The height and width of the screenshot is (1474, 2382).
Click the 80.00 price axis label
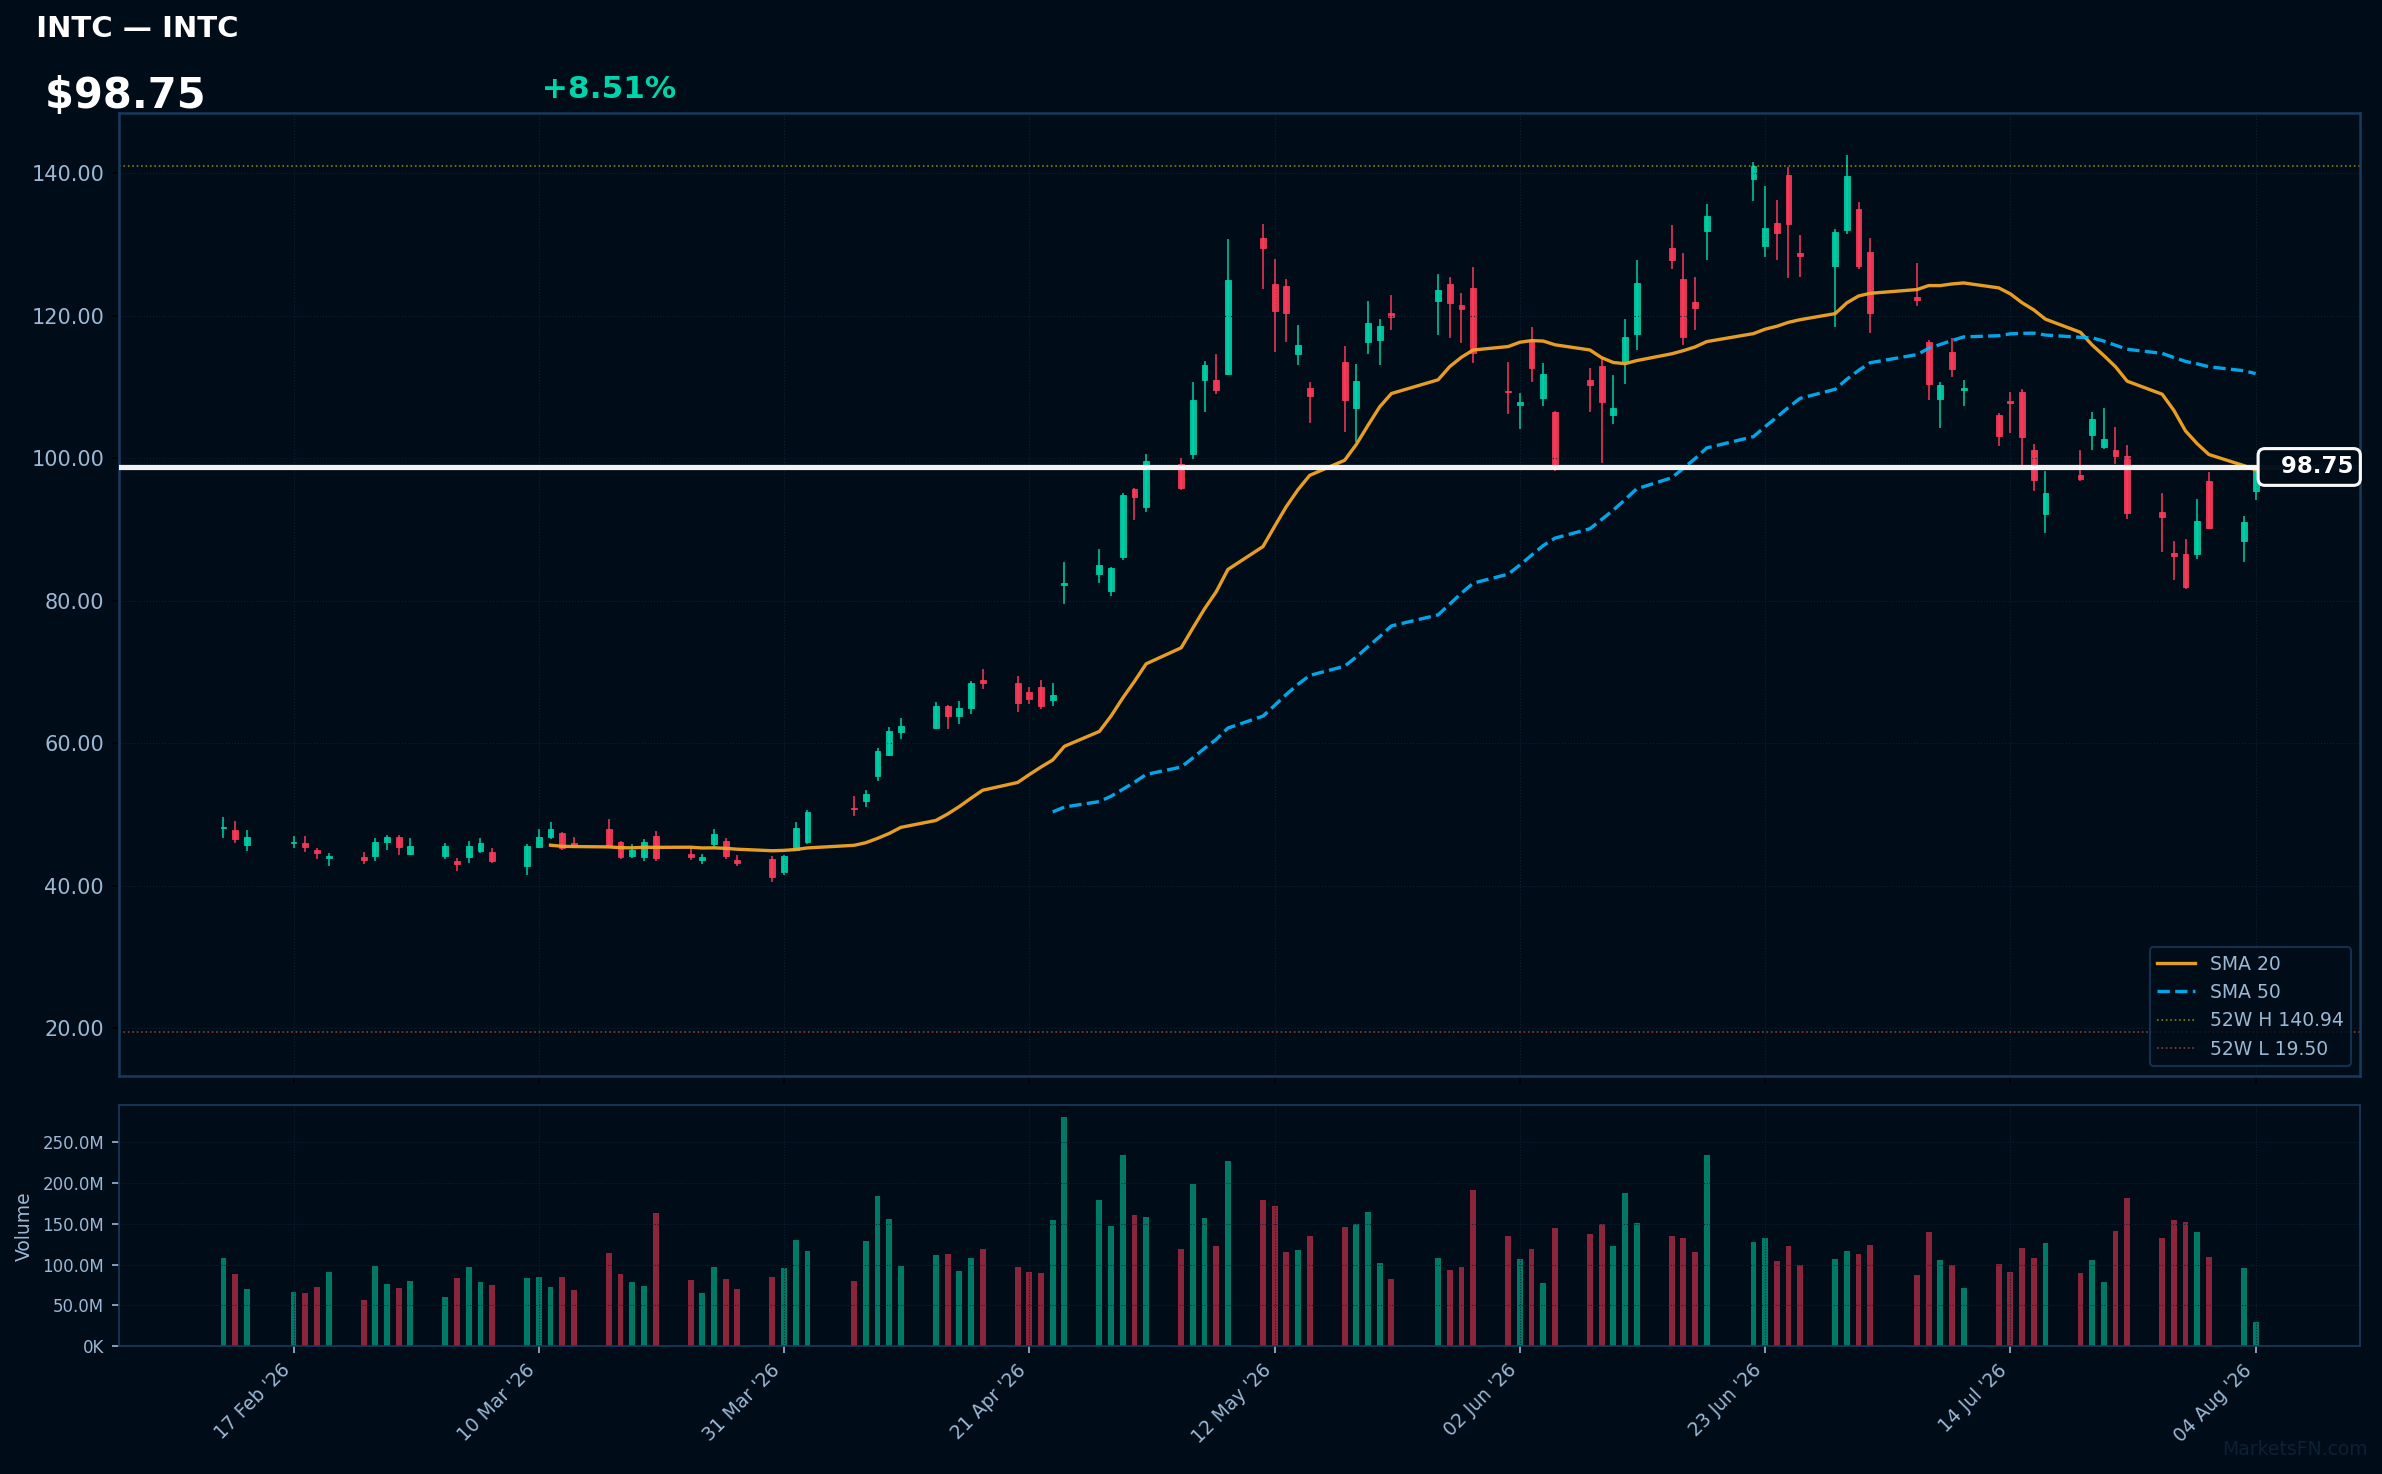[x=74, y=601]
